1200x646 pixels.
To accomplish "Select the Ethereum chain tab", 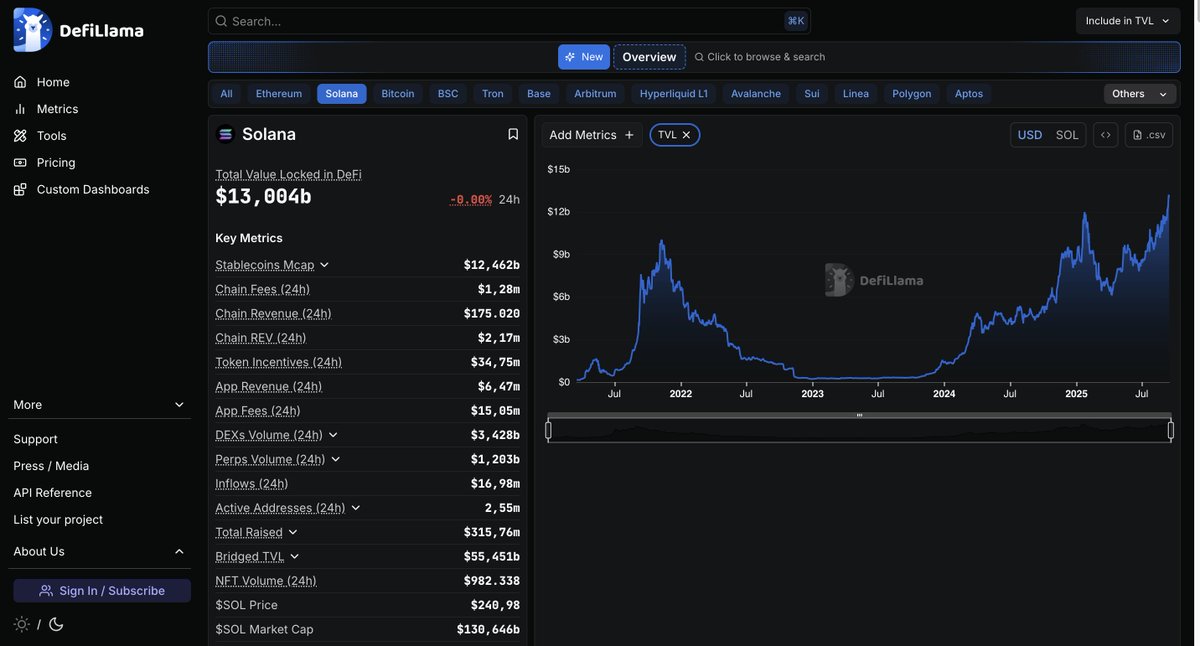I will pyautogui.click(x=279, y=94).
